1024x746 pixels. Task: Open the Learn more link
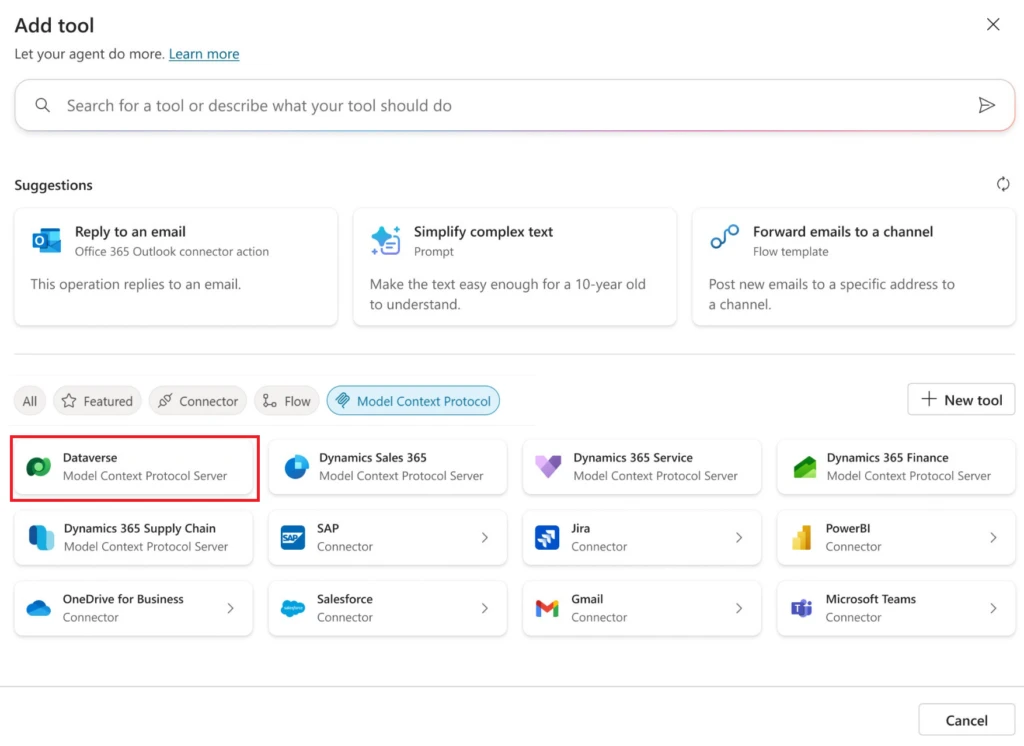[204, 54]
